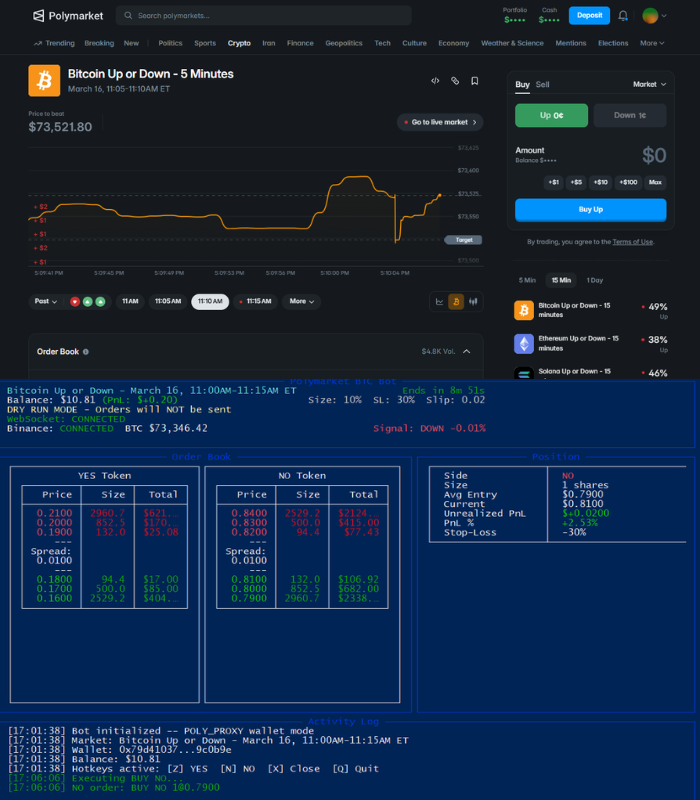Image resolution: width=700 pixels, height=800 pixels.
Task: Click the Bitcoin logo beside the market title
Action: (x=44, y=81)
